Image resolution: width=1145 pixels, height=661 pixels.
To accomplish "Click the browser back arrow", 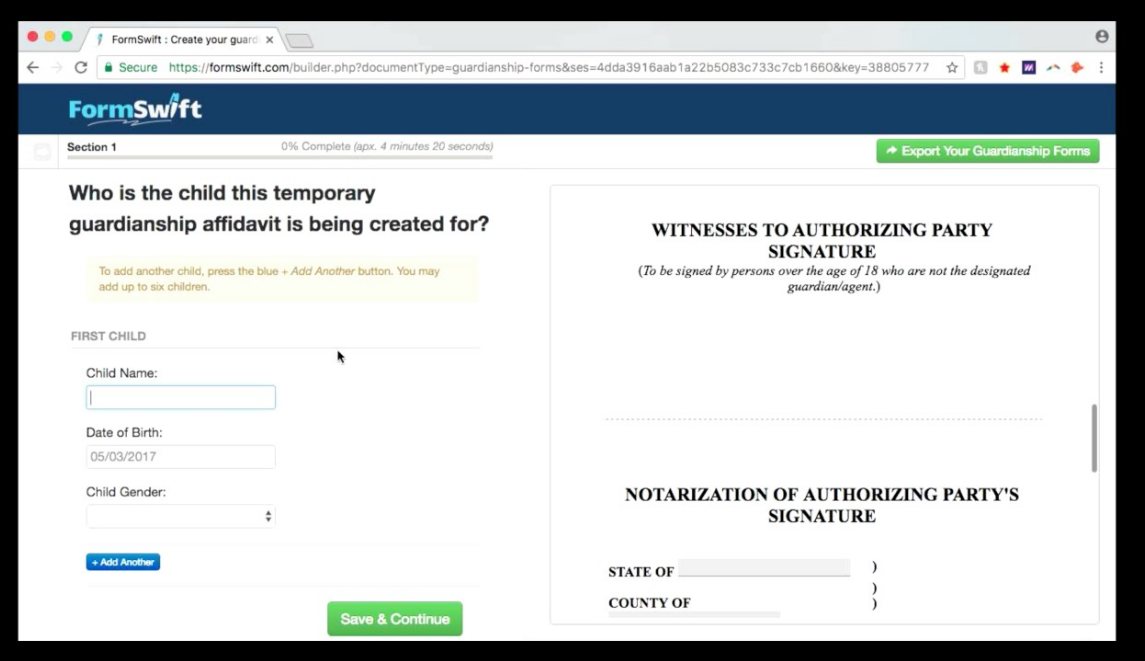I will coord(33,67).
